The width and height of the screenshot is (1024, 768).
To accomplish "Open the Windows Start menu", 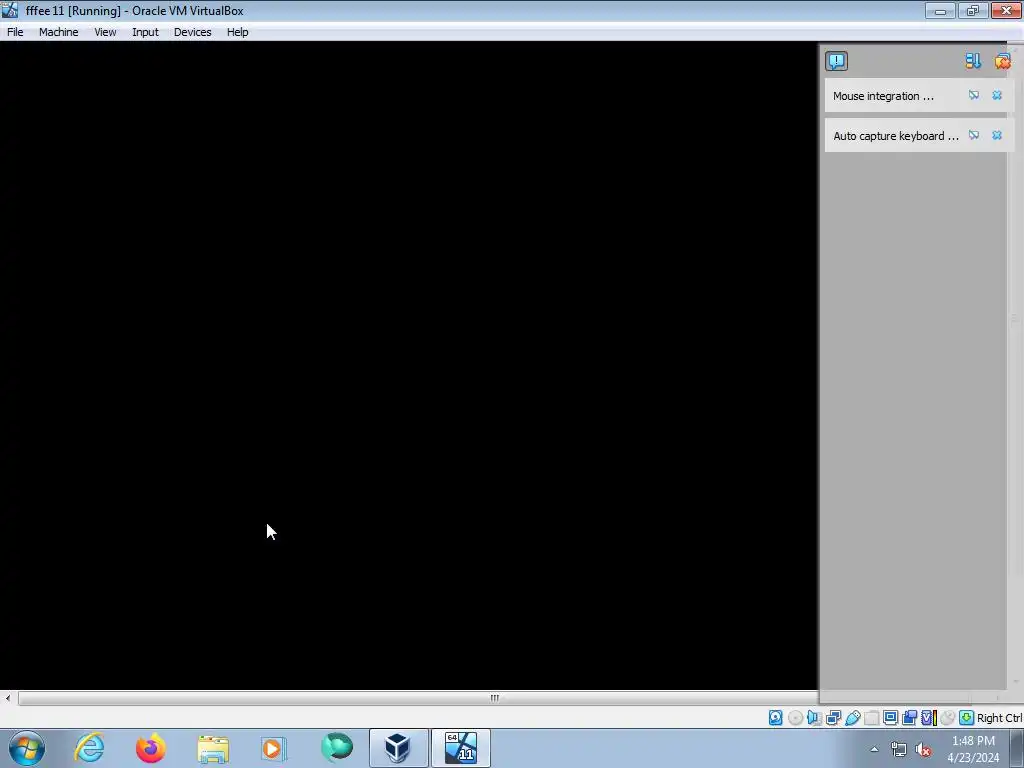I will (x=27, y=748).
